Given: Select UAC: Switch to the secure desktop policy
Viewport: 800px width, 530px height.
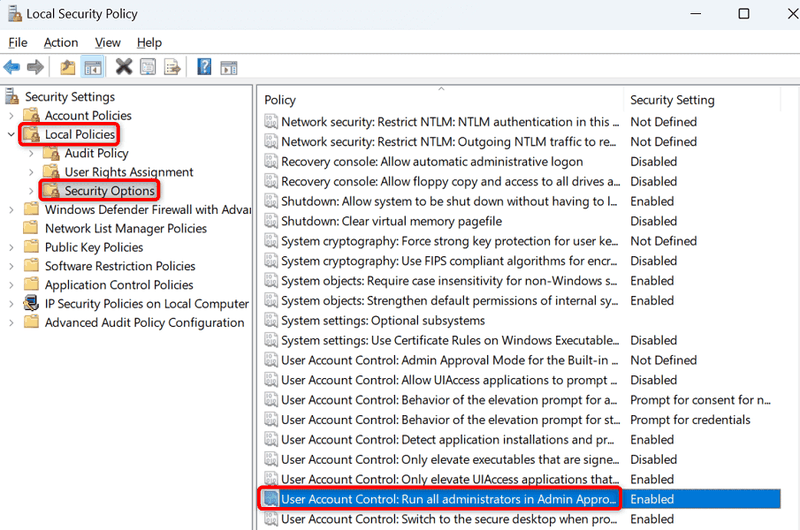Looking at the screenshot, I should [449, 519].
